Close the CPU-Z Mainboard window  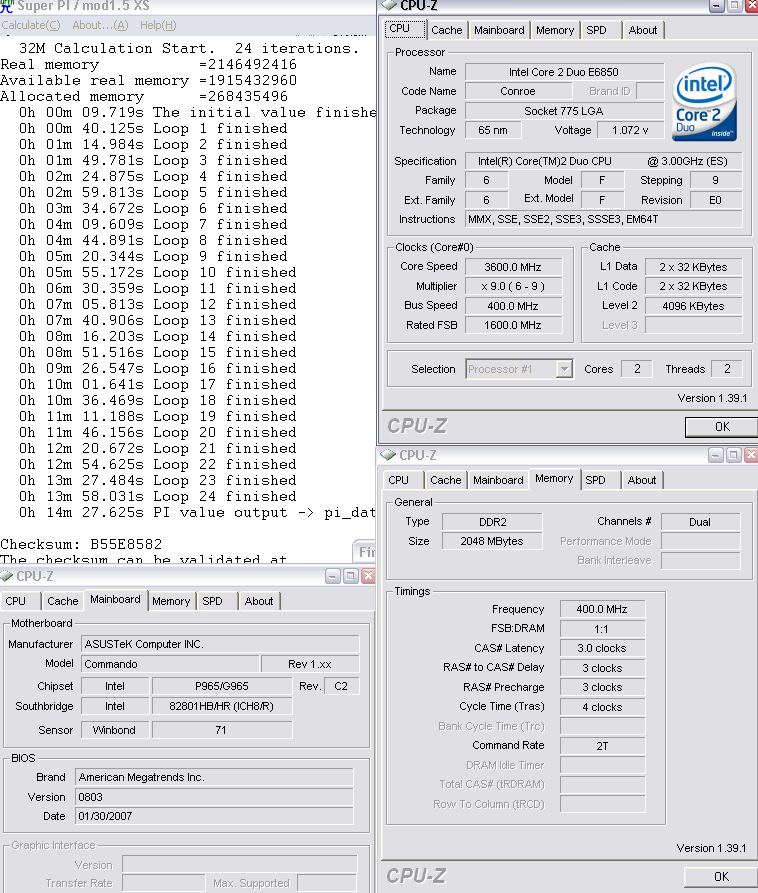coord(367,576)
